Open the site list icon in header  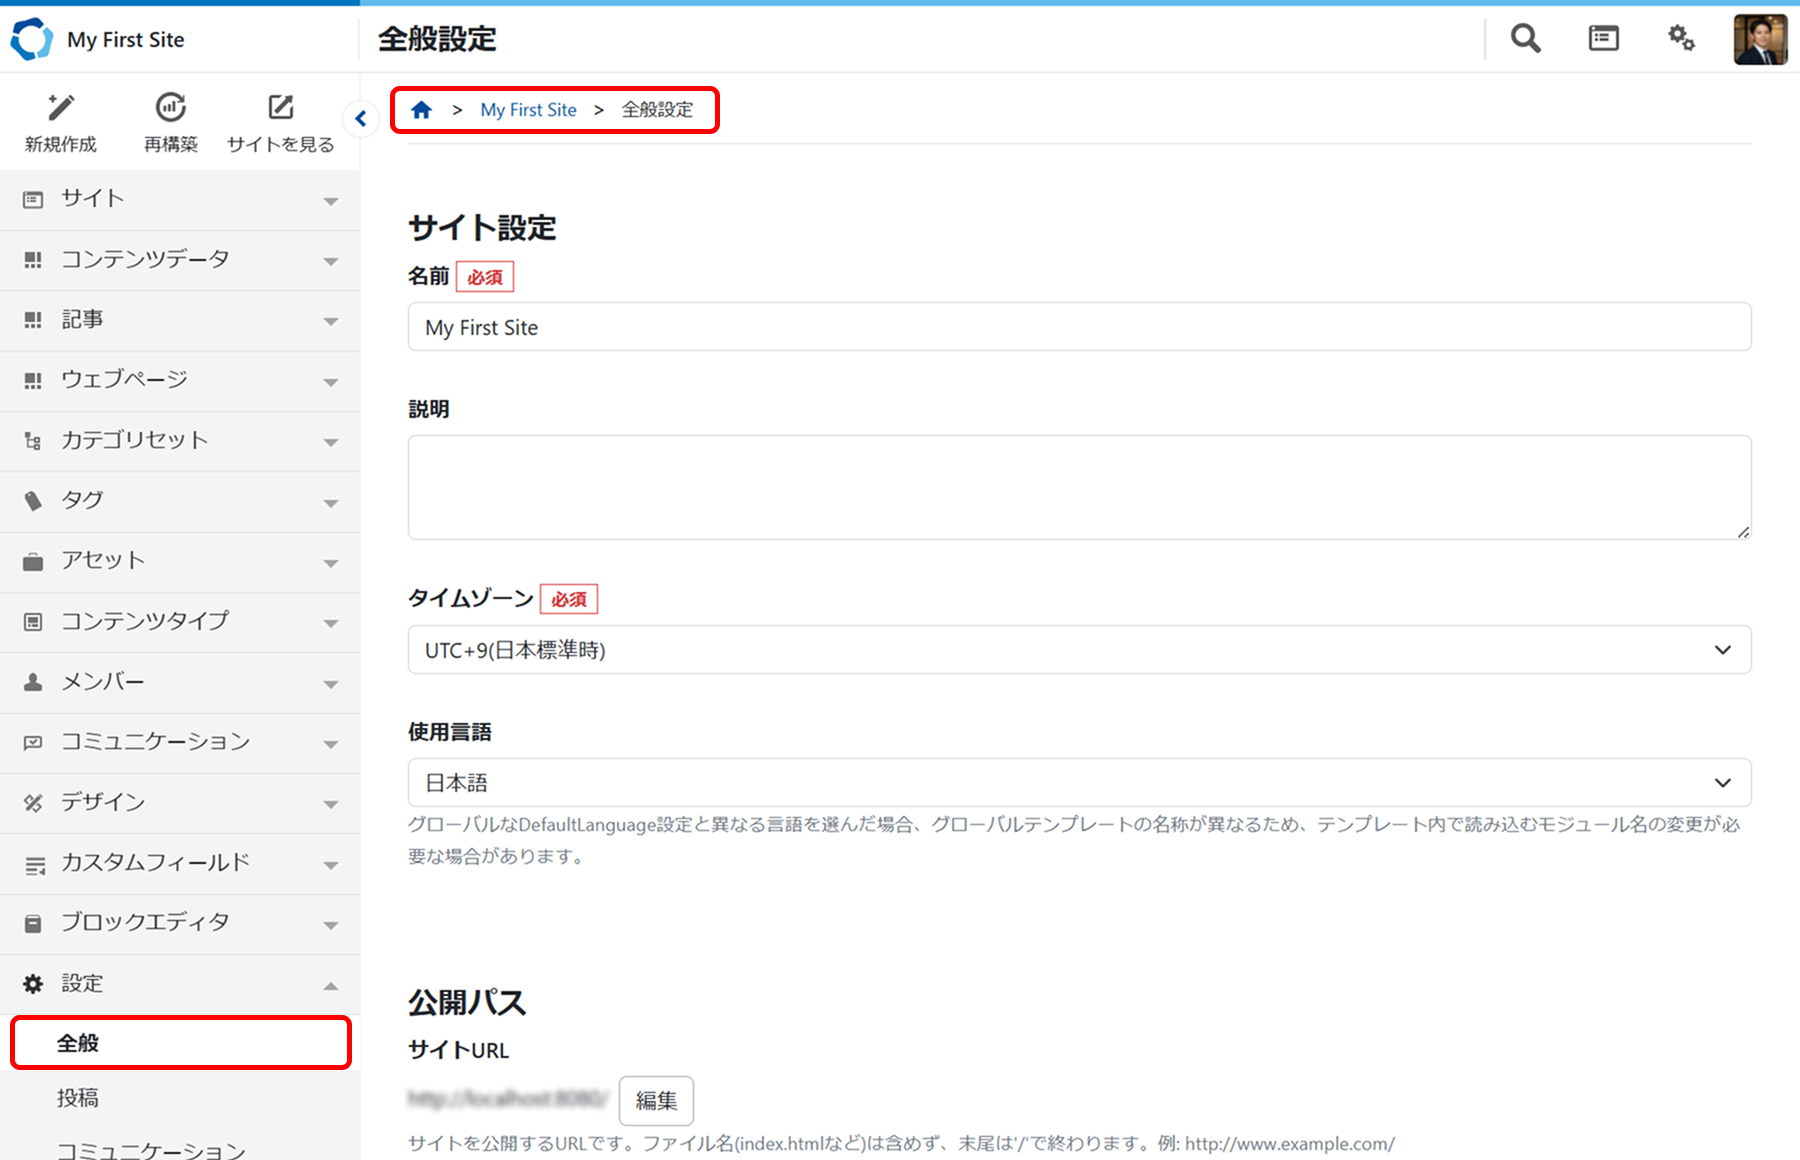pyautogui.click(x=1603, y=39)
